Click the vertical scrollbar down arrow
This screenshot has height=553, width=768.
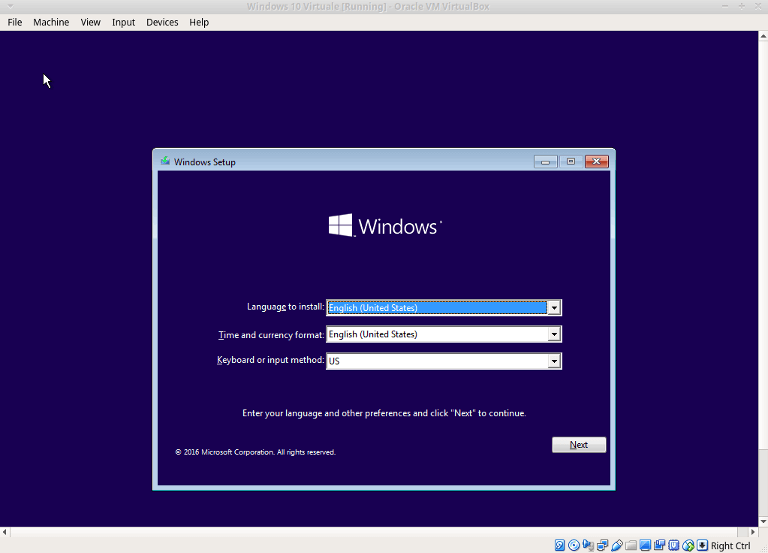(763, 522)
